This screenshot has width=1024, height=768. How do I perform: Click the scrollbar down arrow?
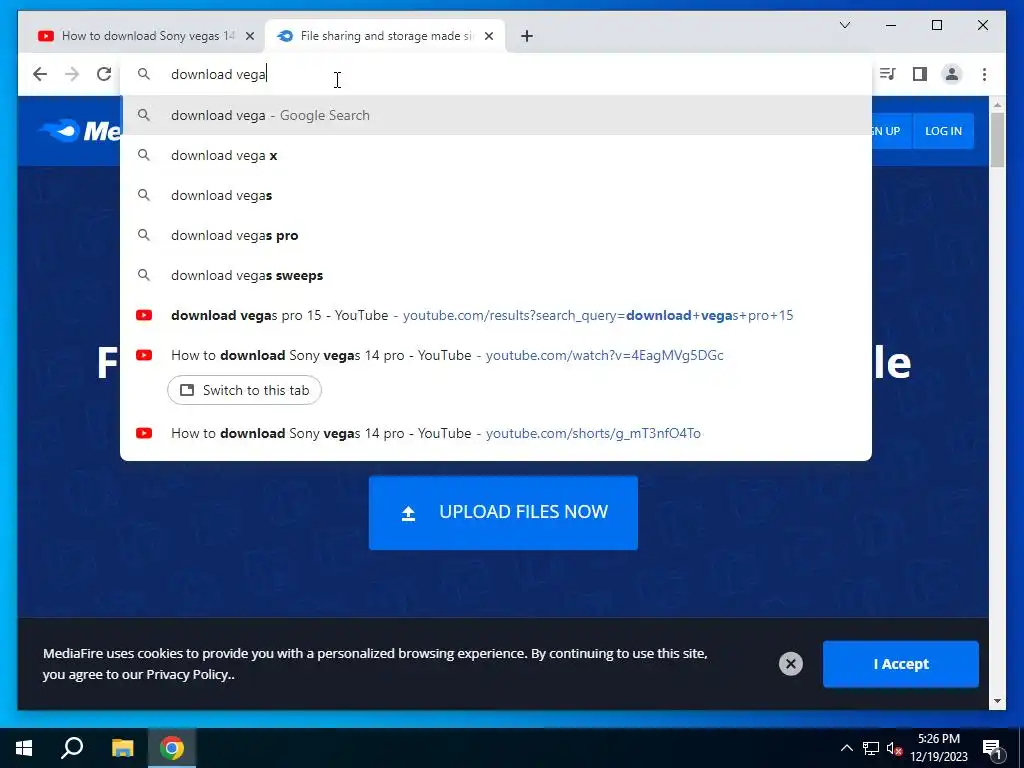click(x=997, y=701)
